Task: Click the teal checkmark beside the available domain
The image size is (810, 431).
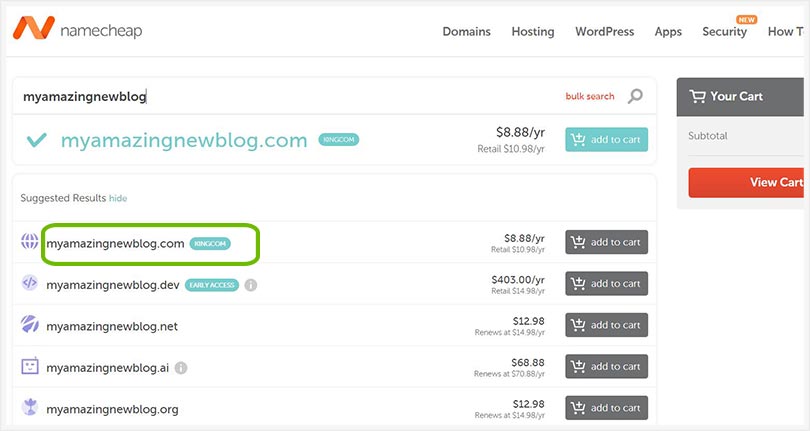Action: pos(37,140)
